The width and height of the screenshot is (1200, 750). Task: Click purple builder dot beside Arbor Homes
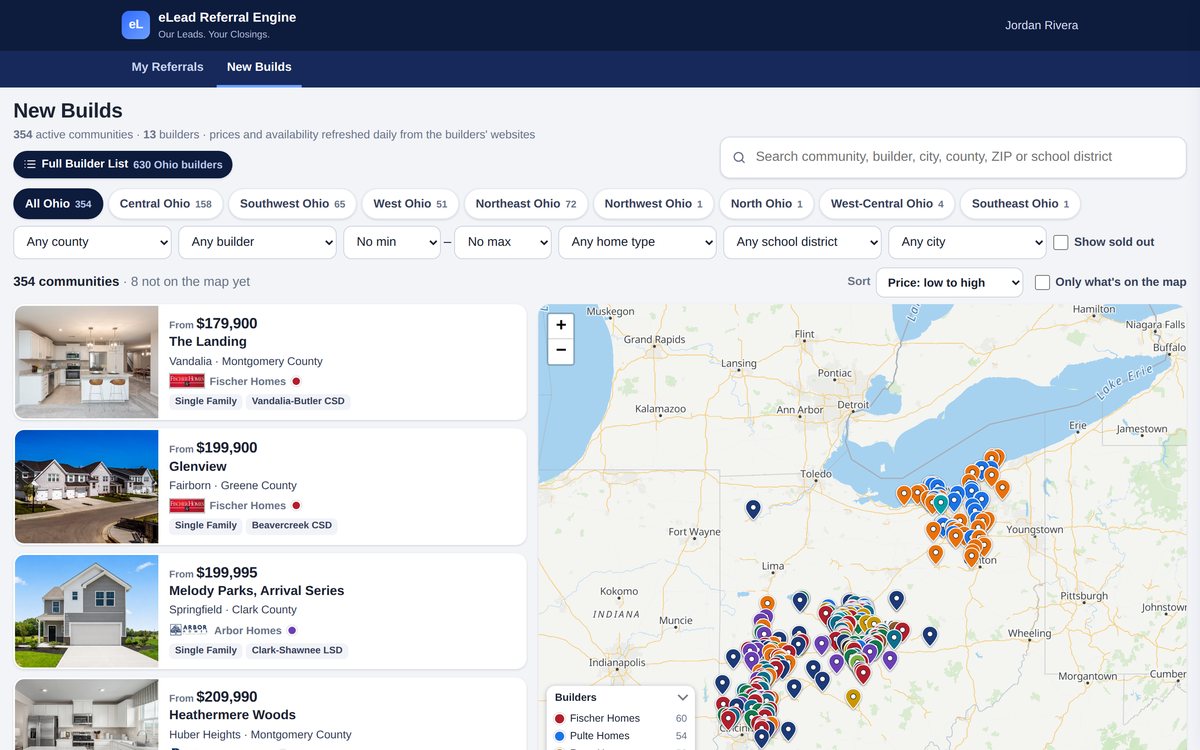(292, 630)
